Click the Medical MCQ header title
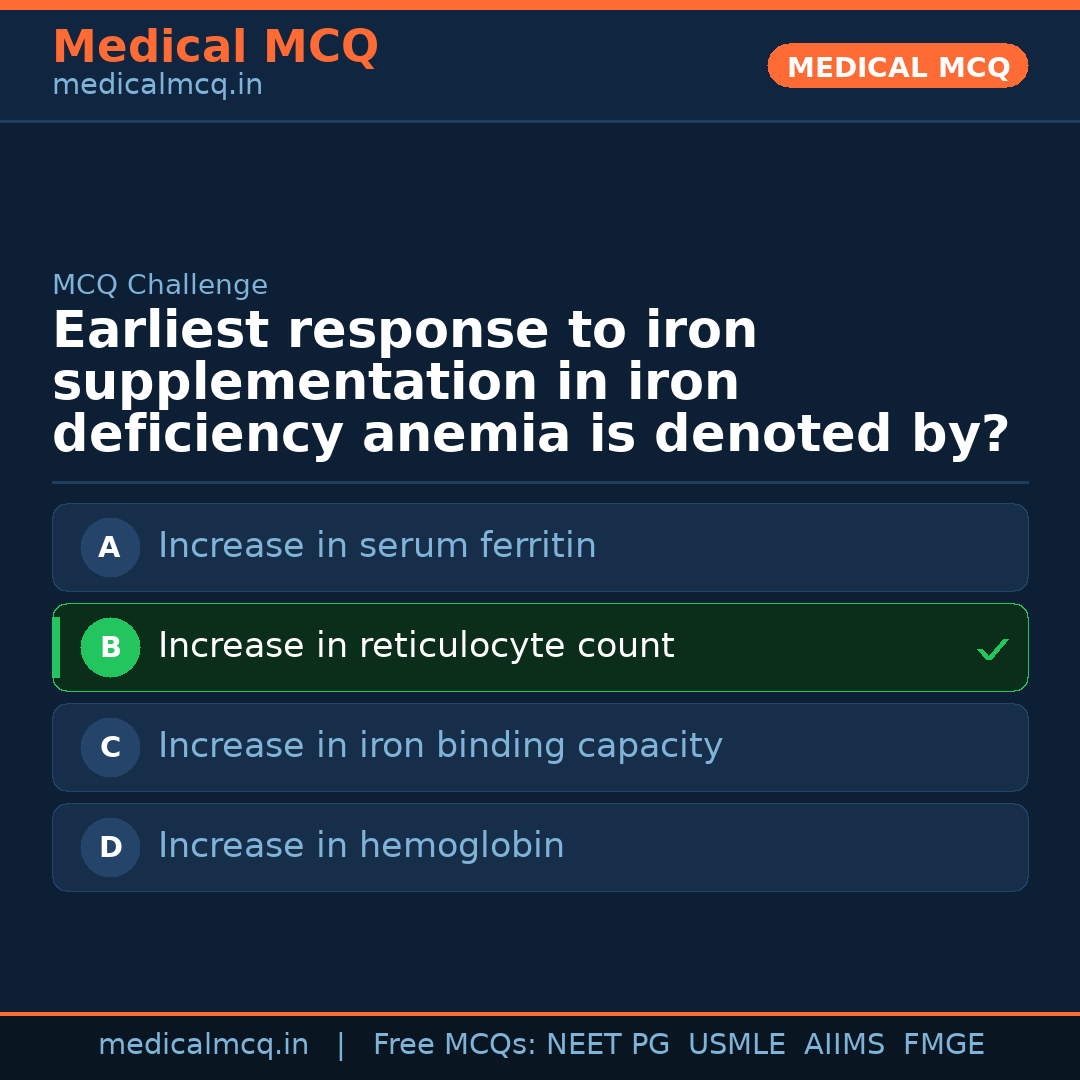This screenshot has height=1080, width=1080. pyautogui.click(x=215, y=47)
